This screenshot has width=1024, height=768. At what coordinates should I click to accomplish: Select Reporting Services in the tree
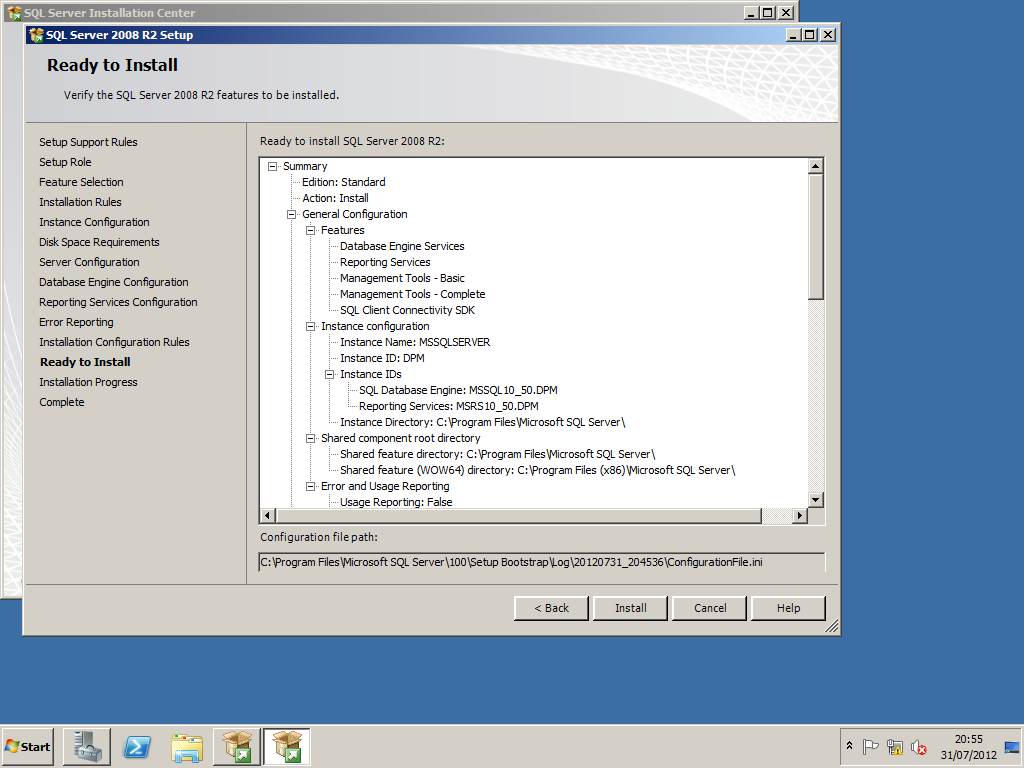[x=385, y=263]
